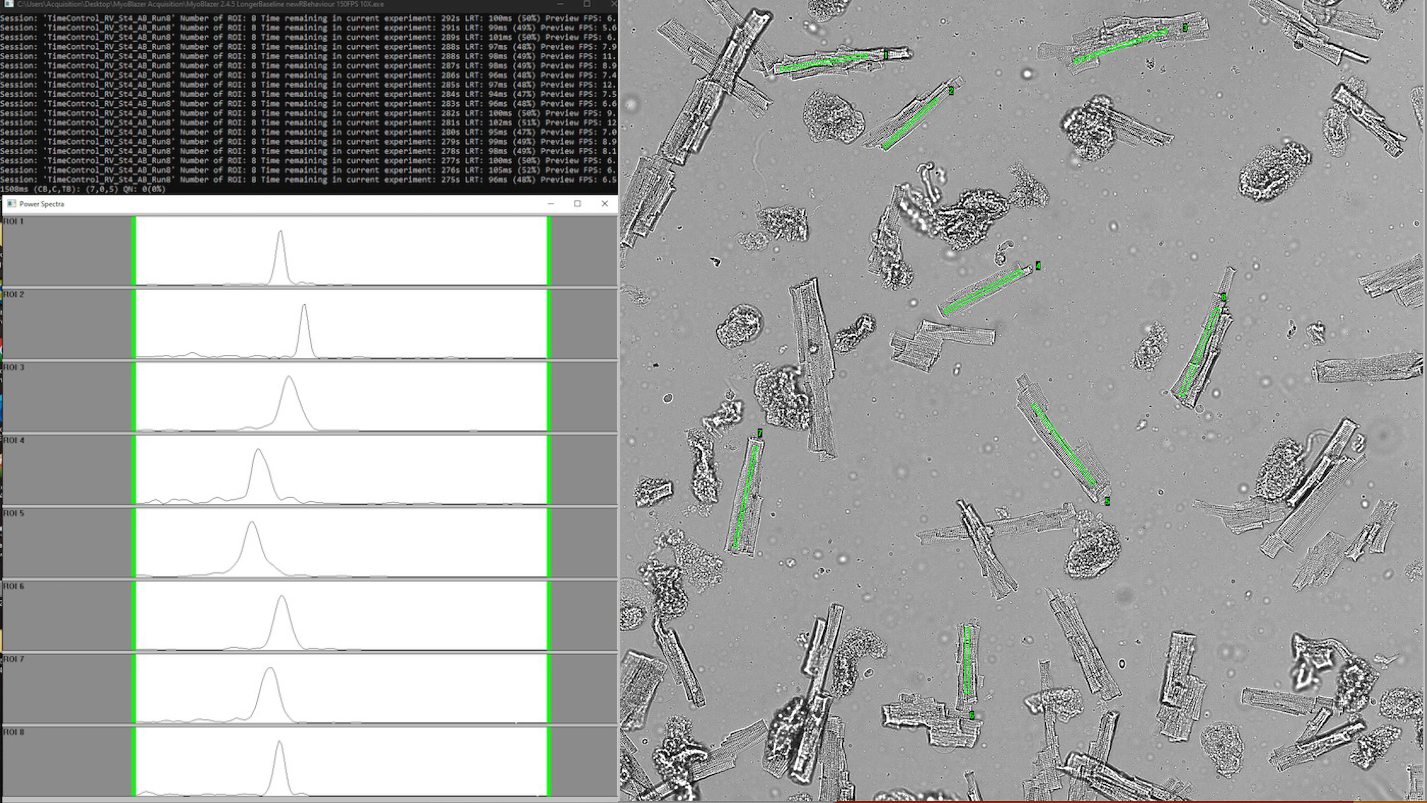Click the peak of the ROI 1 spectrum
1427x803 pixels.
[x=281, y=233]
